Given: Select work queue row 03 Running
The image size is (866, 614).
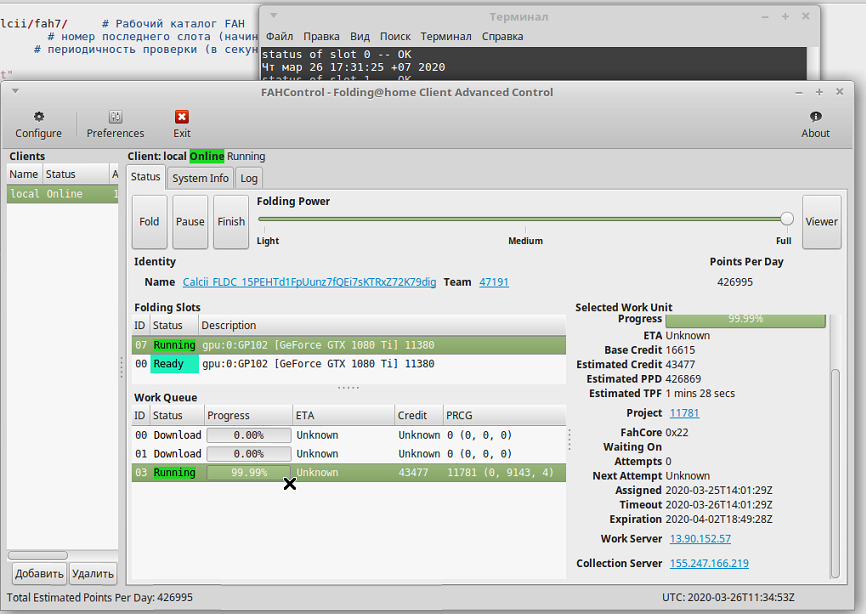Looking at the screenshot, I should [349, 473].
